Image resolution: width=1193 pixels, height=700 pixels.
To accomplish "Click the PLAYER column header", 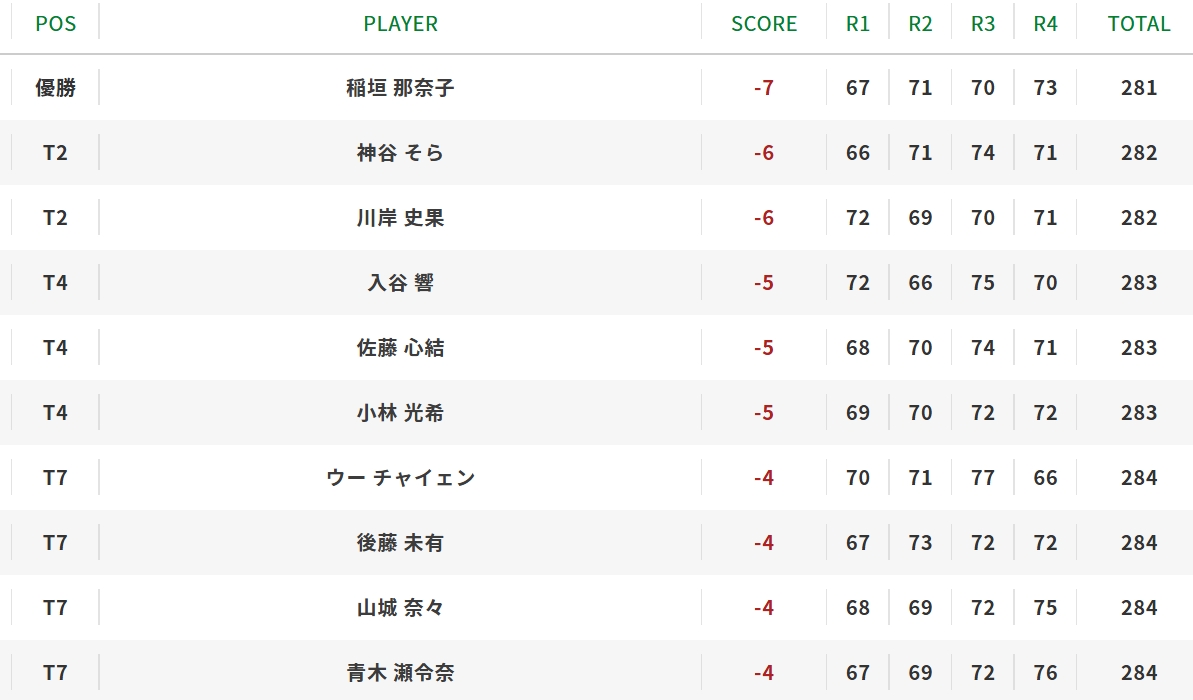I will pyautogui.click(x=400, y=24).
